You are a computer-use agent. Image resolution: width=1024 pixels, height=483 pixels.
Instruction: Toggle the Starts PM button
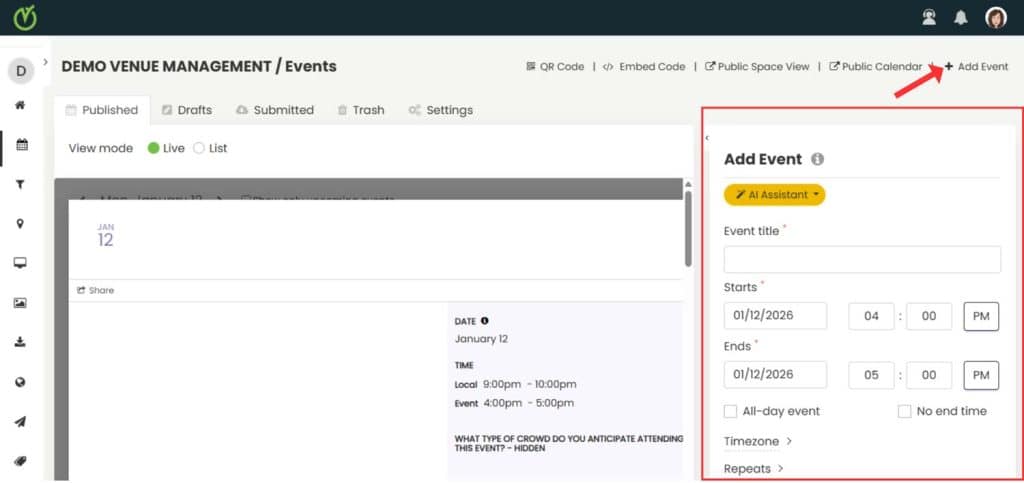[x=981, y=317]
